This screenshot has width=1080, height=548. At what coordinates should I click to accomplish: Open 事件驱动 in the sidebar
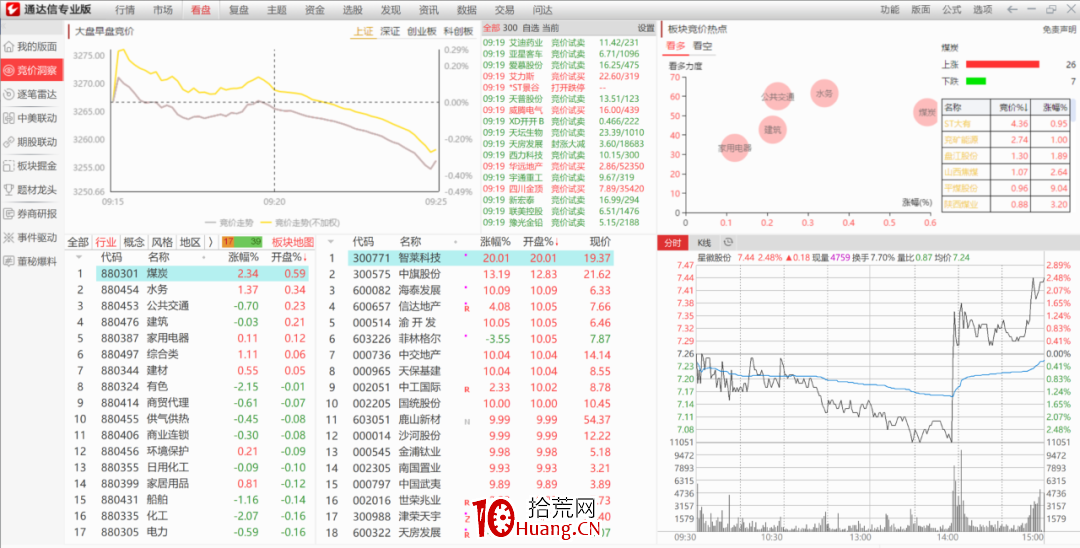(x=32, y=238)
